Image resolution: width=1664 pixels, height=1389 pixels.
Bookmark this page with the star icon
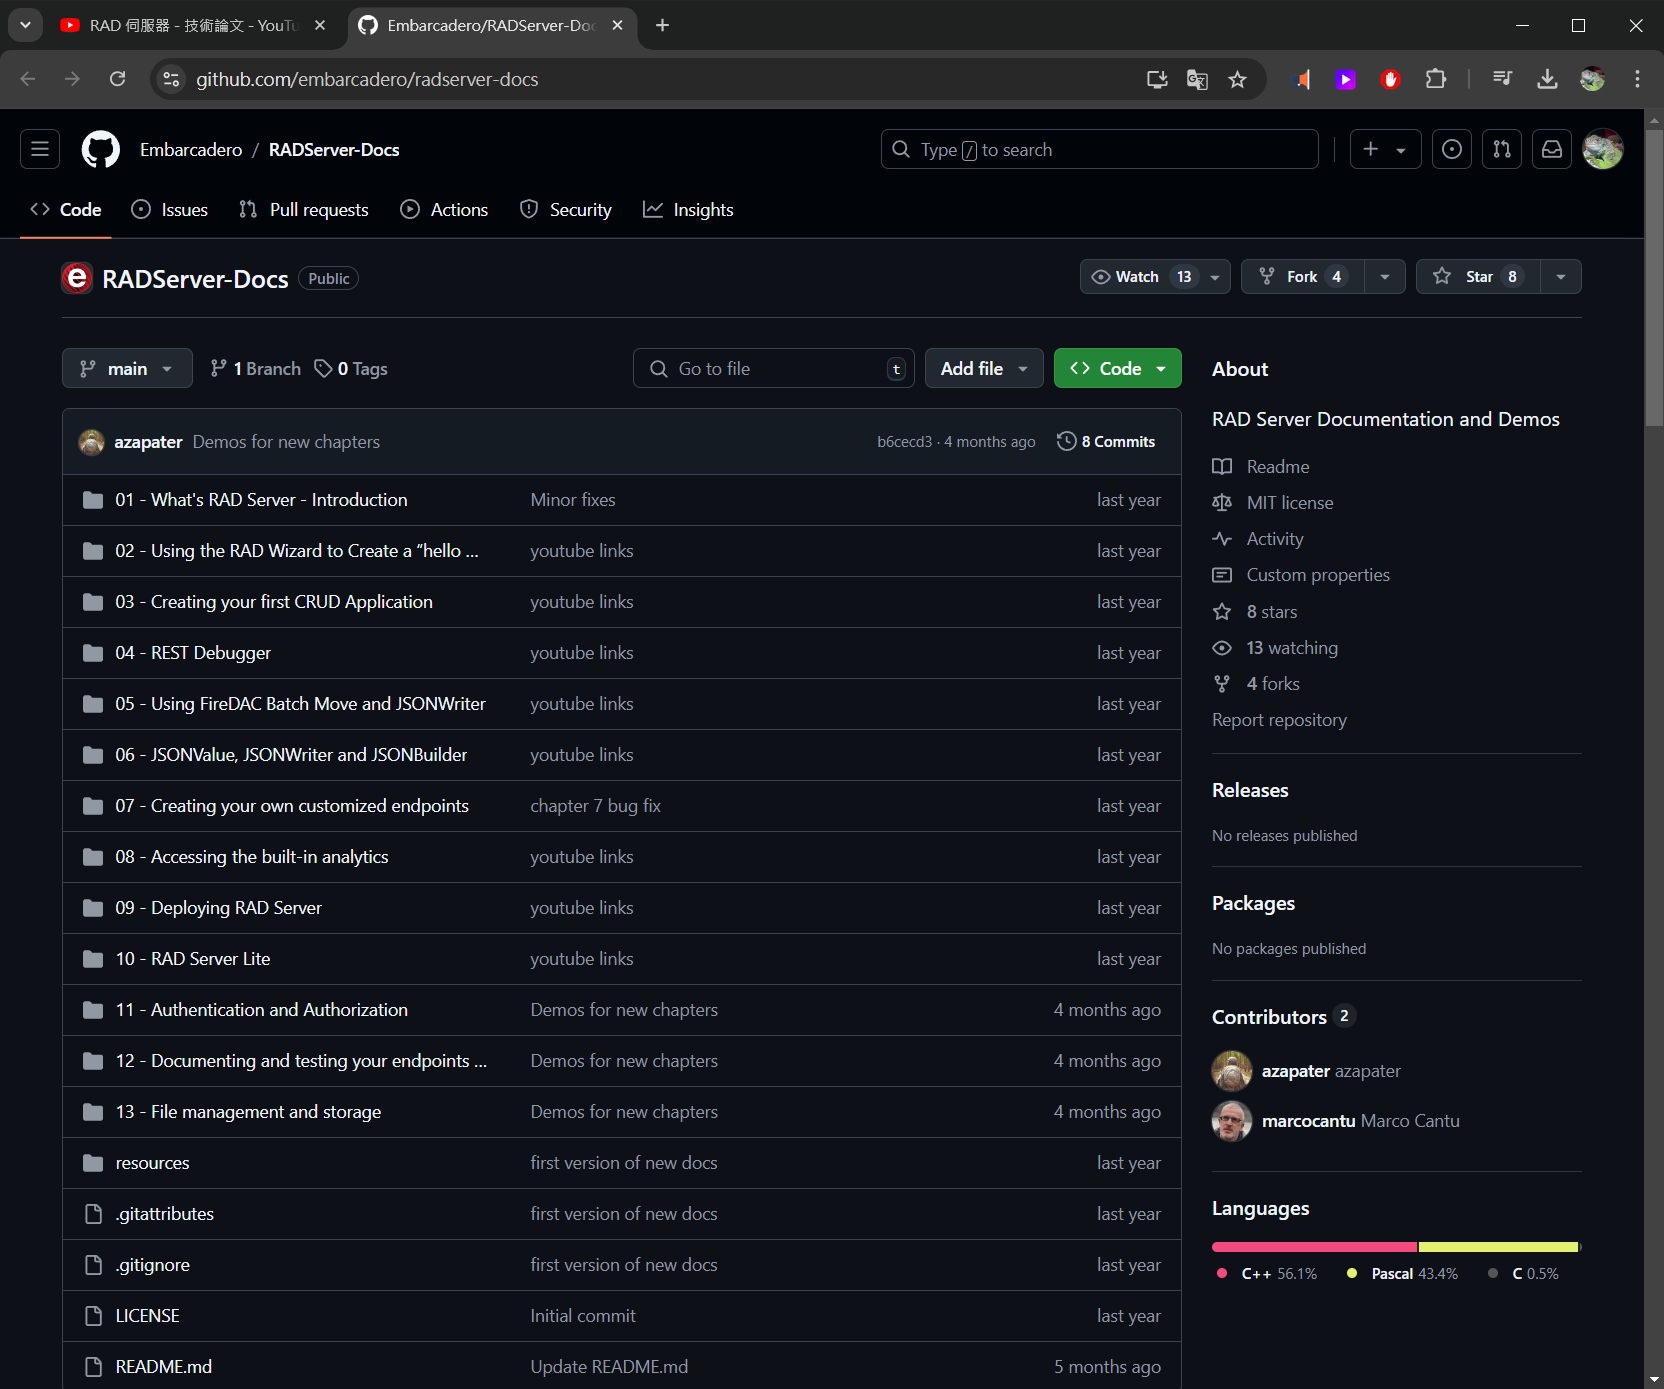pos(1237,79)
